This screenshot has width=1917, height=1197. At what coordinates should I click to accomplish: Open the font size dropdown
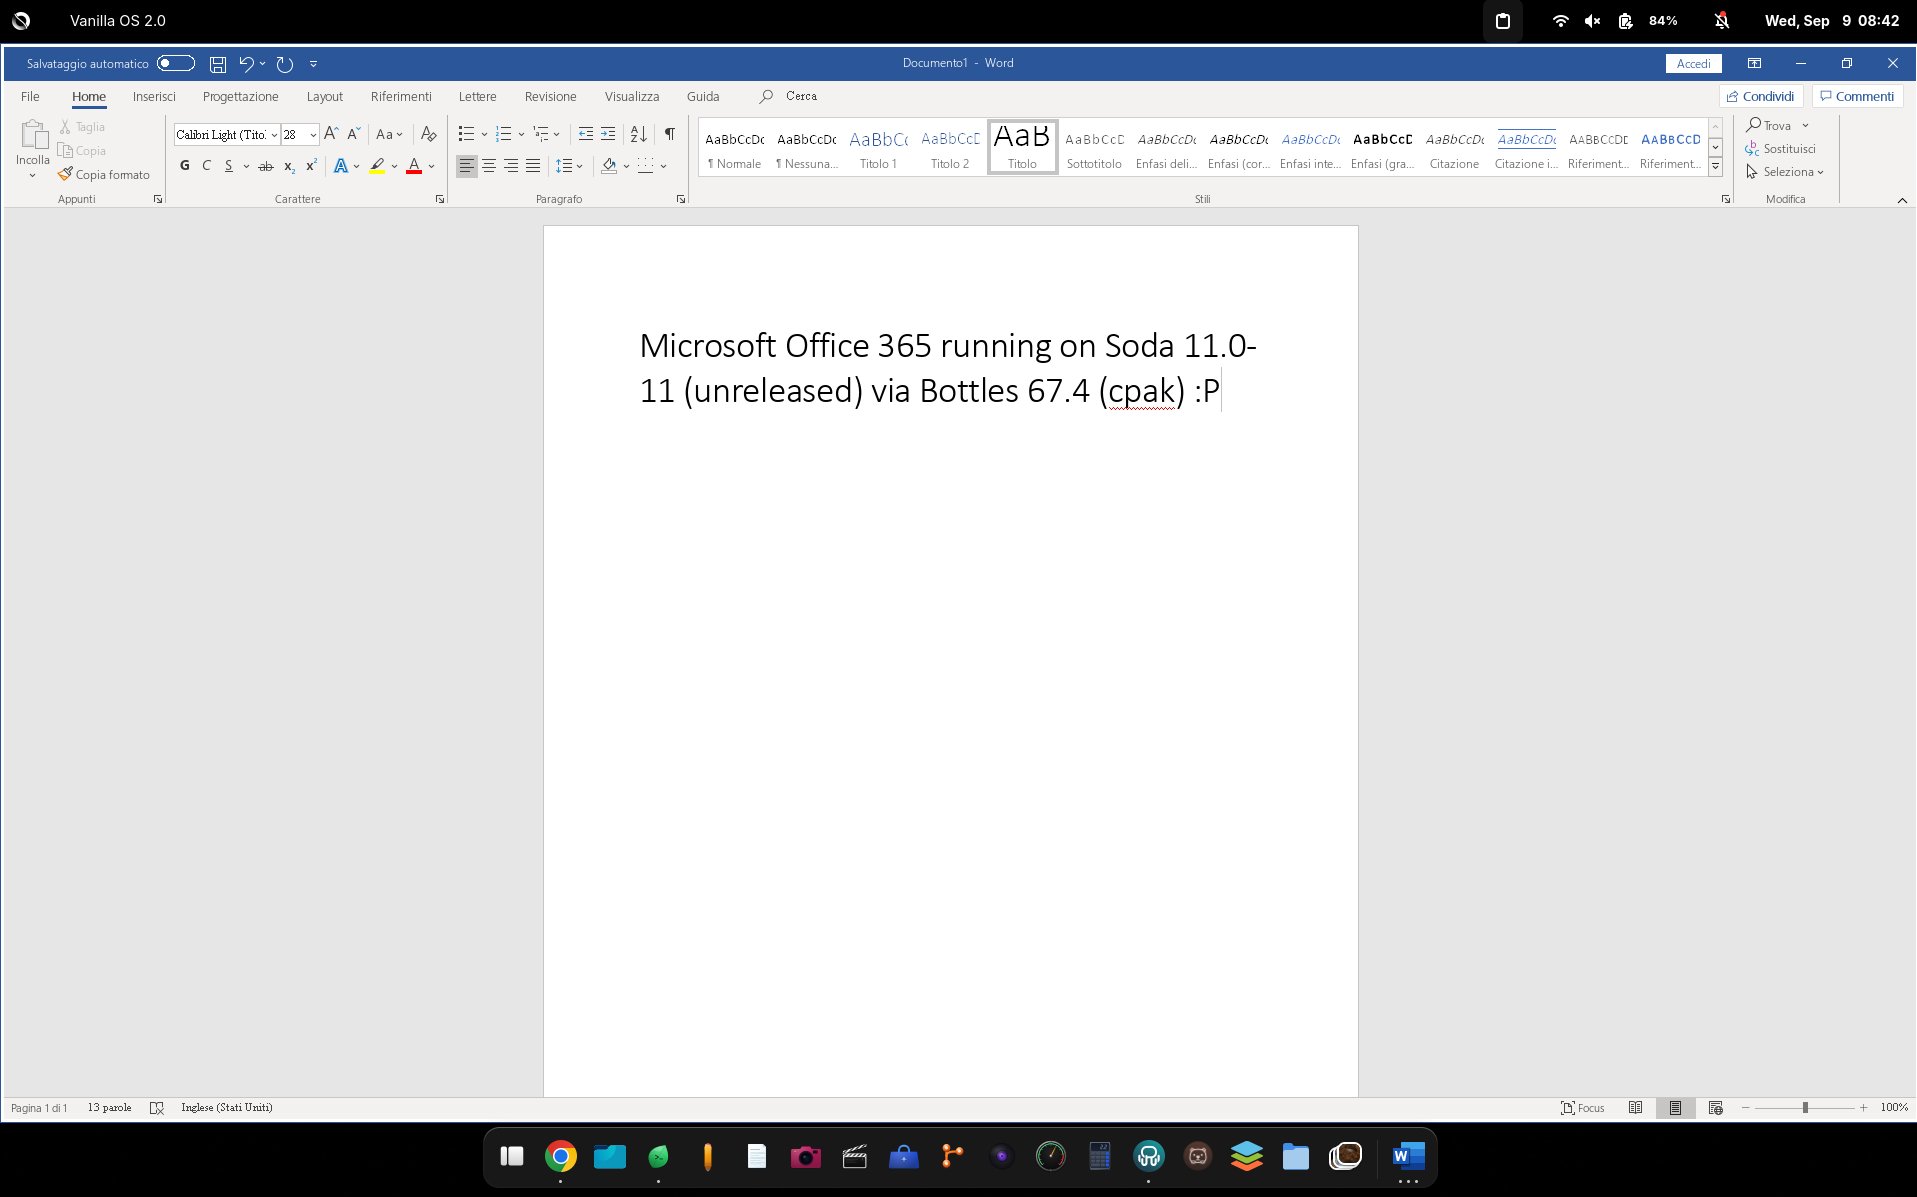[313, 135]
